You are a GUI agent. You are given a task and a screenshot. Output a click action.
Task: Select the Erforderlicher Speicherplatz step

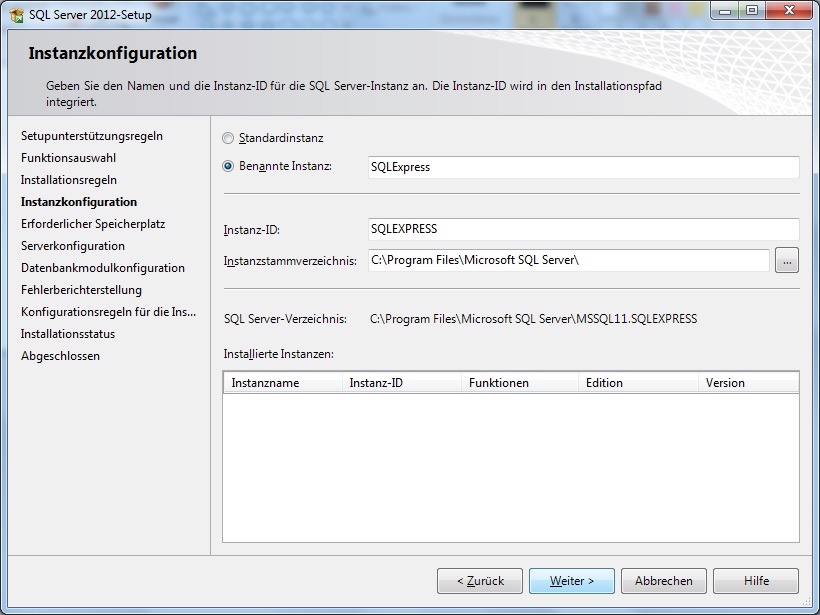point(93,224)
